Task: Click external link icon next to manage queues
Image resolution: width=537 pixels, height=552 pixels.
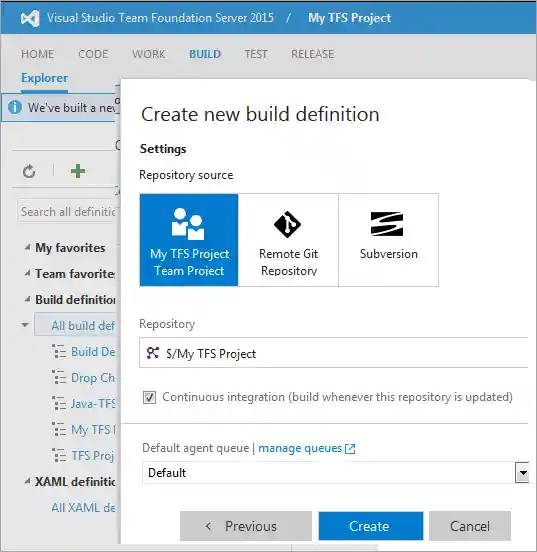Action: pos(350,448)
